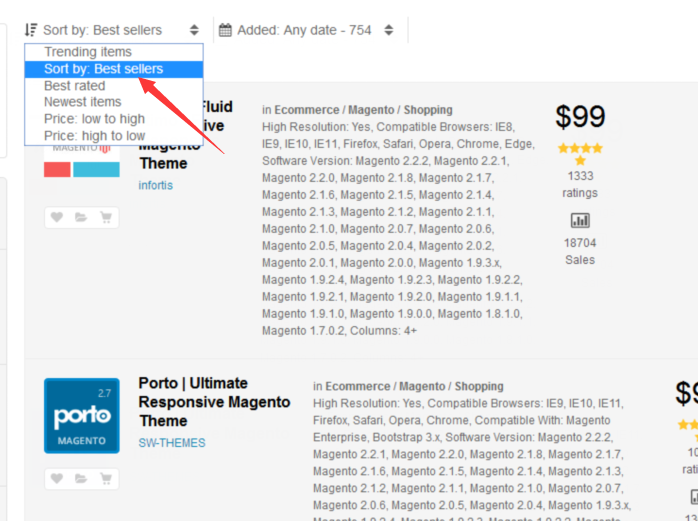Viewport: 698px width, 521px height.
Task: Open the SW-THEMES author link
Action: [172, 443]
